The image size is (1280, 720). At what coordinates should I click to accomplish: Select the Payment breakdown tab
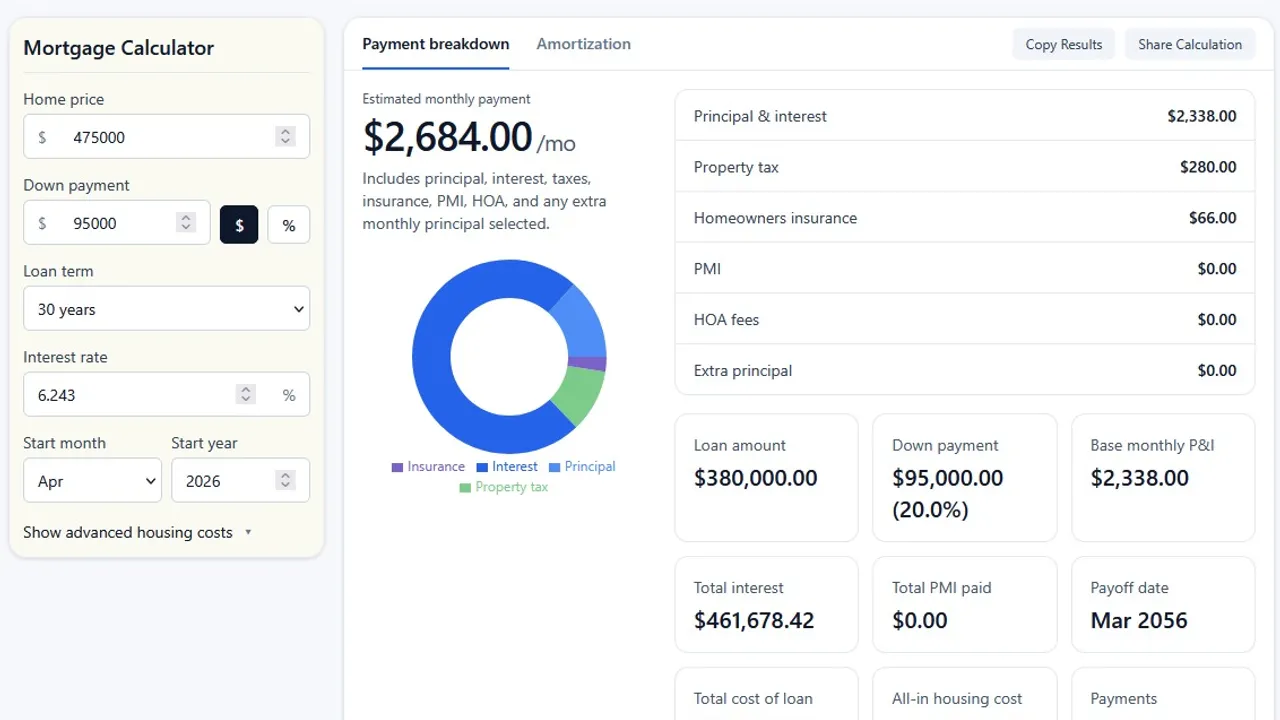coord(436,44)
